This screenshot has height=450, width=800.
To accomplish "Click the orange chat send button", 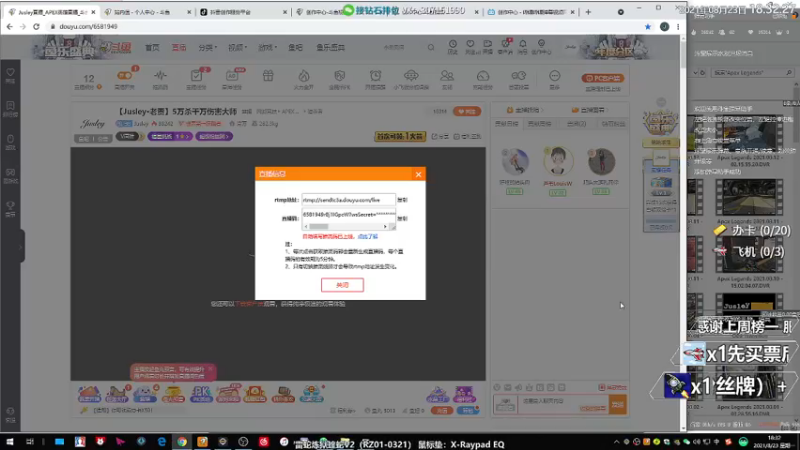I will tap(618, 404).
